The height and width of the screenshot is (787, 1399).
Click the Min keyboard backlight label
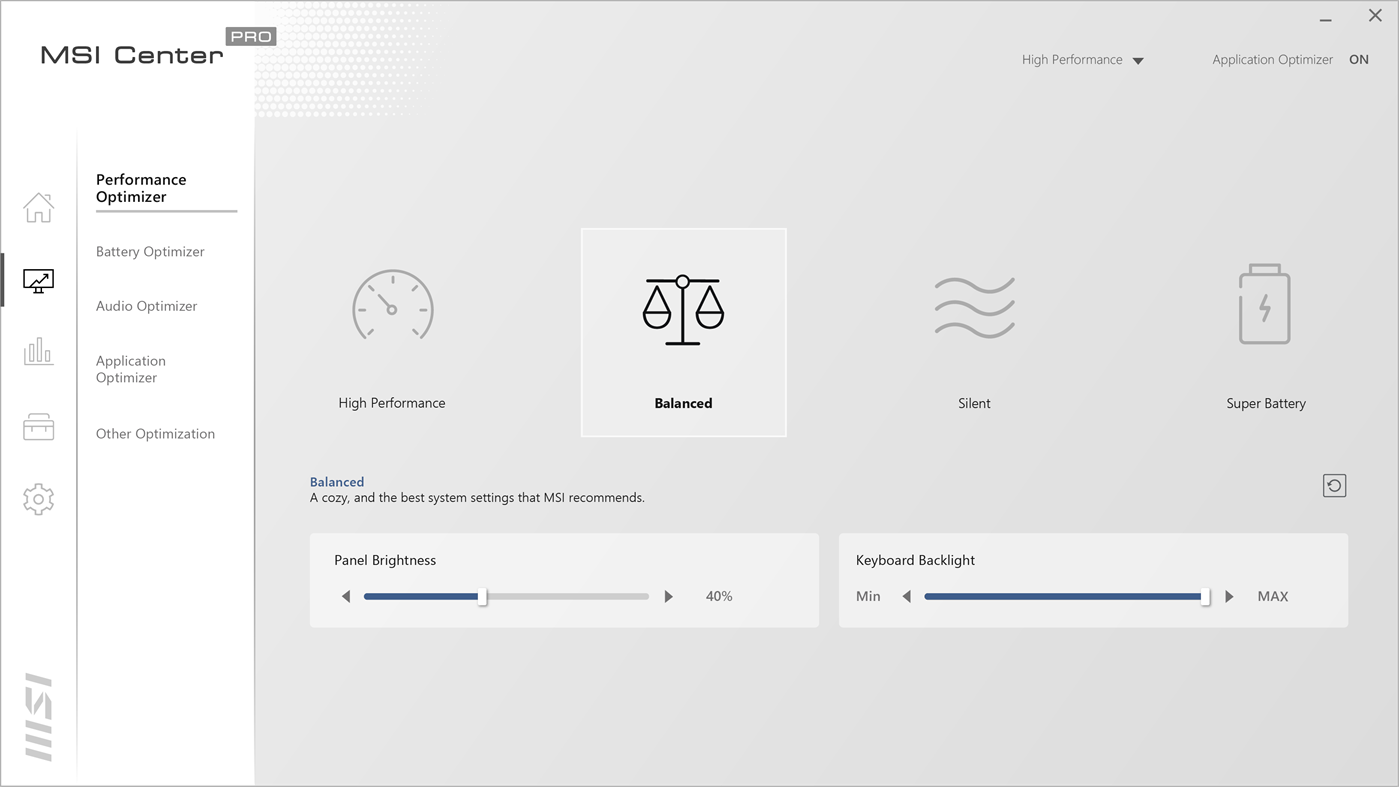[868, 596]
